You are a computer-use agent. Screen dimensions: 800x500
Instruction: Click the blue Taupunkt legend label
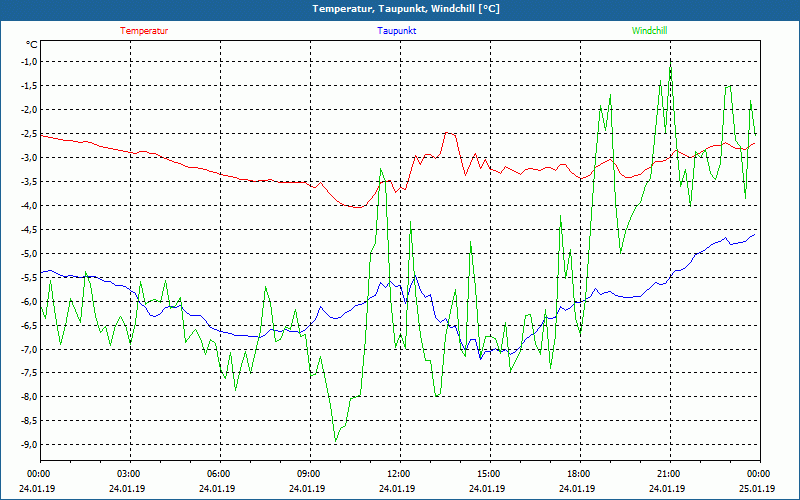pos(396,31)
